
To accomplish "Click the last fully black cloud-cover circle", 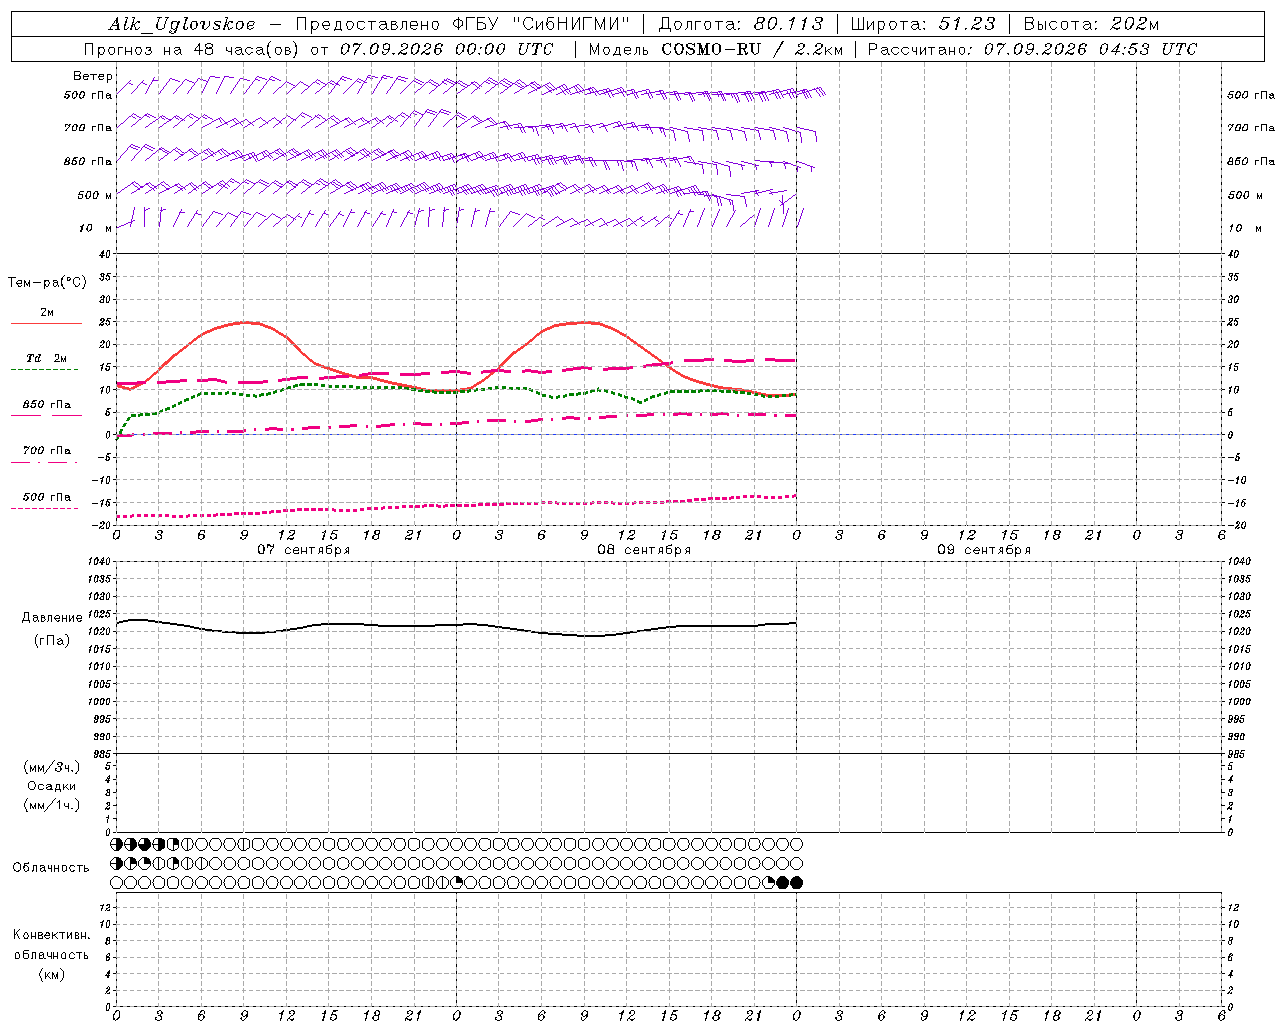I will pyautogui.click(x=797, y=882).
